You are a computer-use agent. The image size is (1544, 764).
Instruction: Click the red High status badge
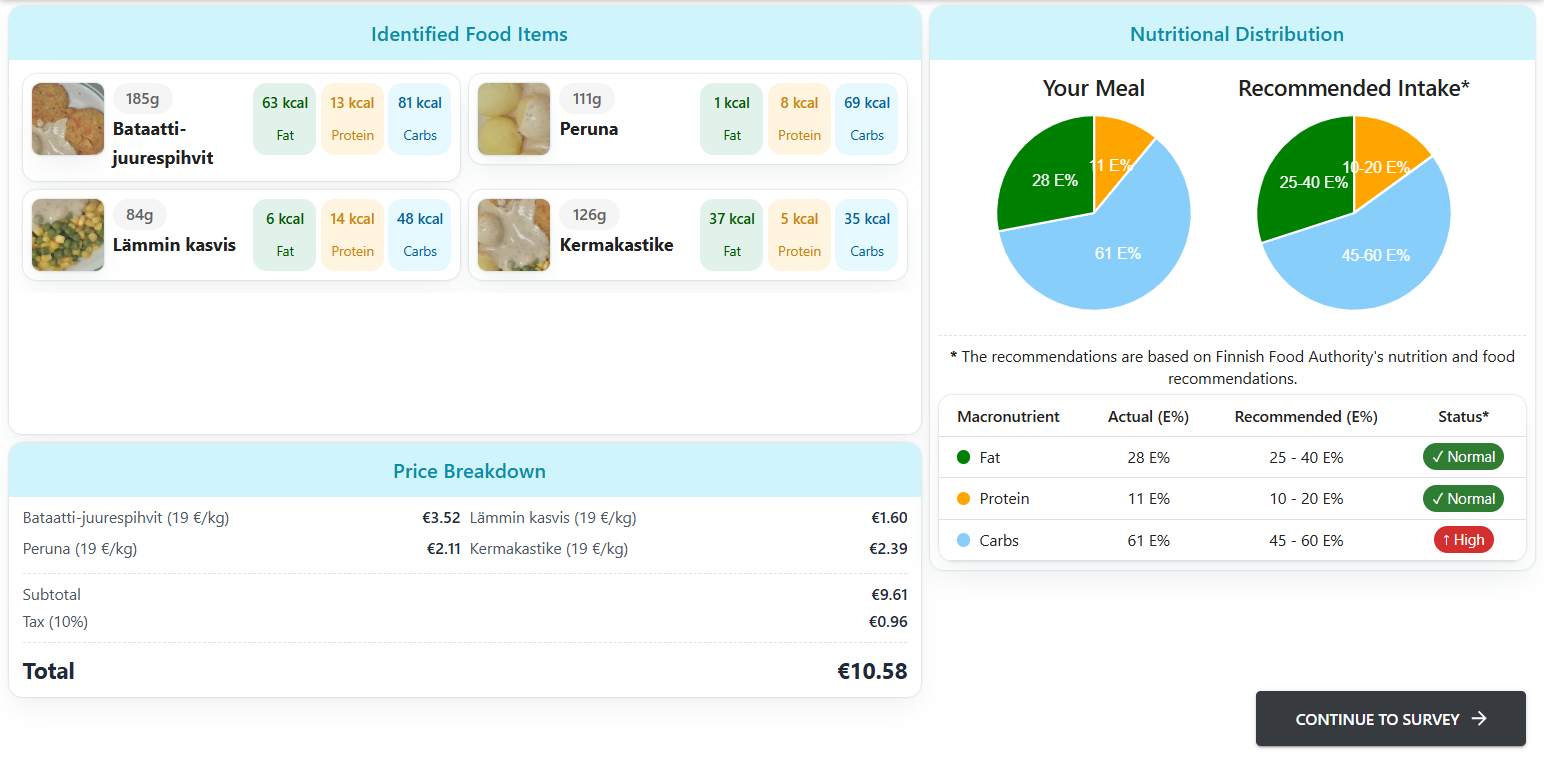coord(1463,540)
